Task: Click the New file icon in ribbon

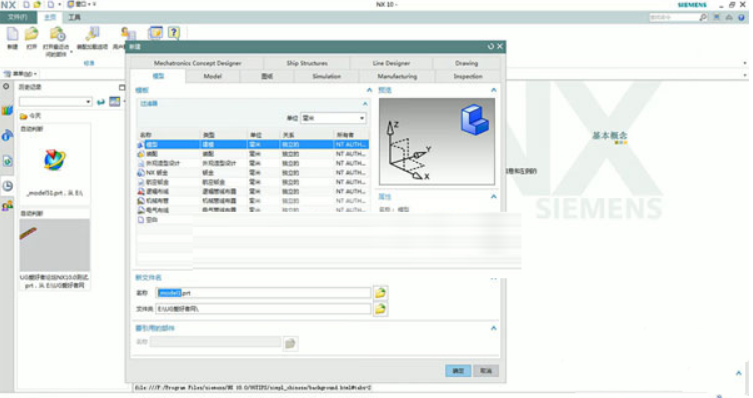Action: coord(12,34)
